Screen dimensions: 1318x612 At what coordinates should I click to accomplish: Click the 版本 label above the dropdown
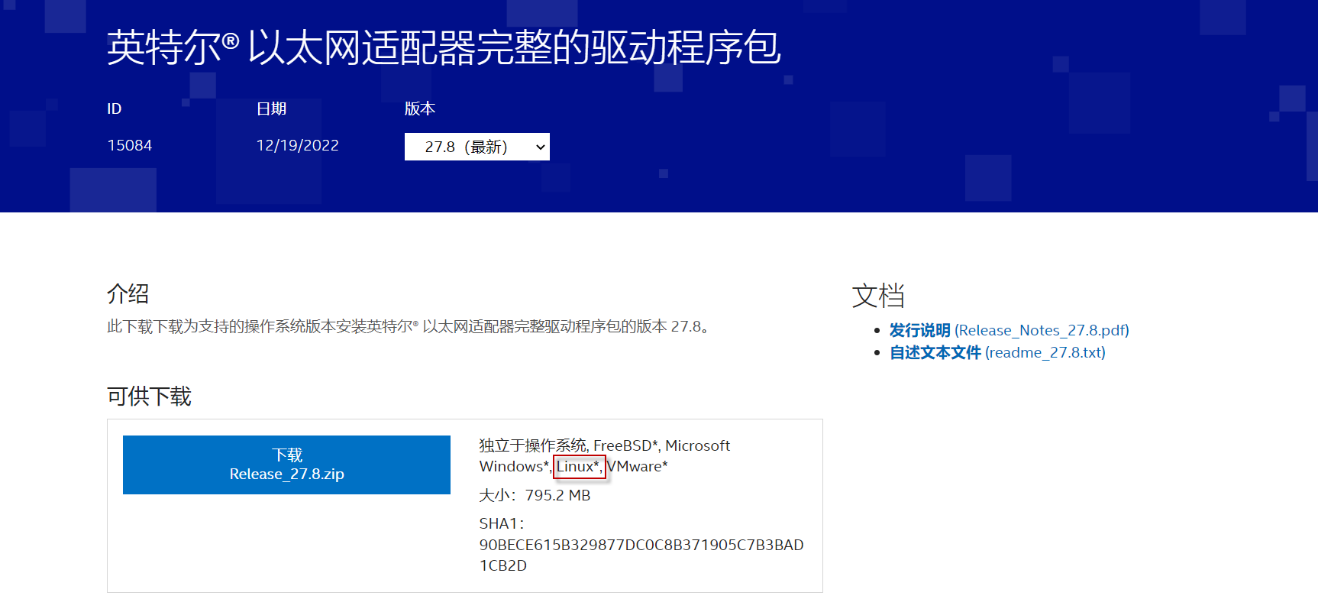(x=420, y=109)
